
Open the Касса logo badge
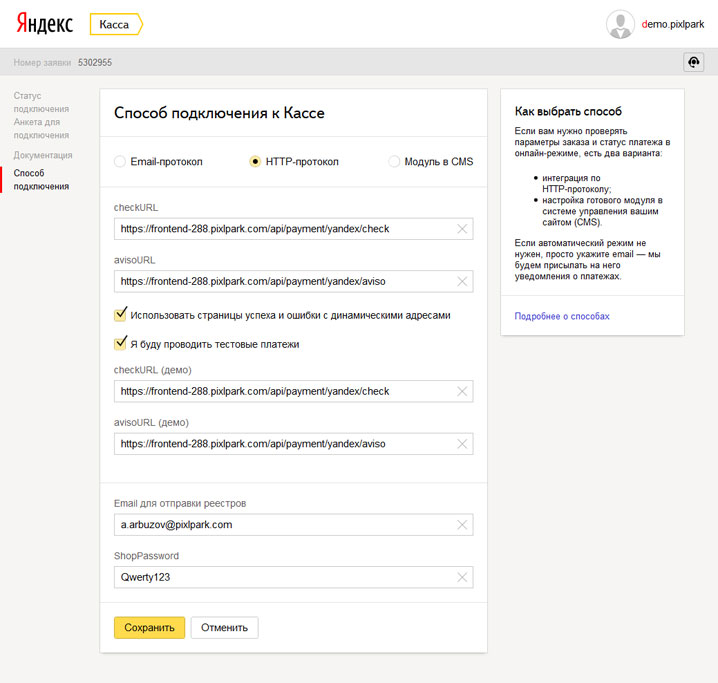coord(116,24)
